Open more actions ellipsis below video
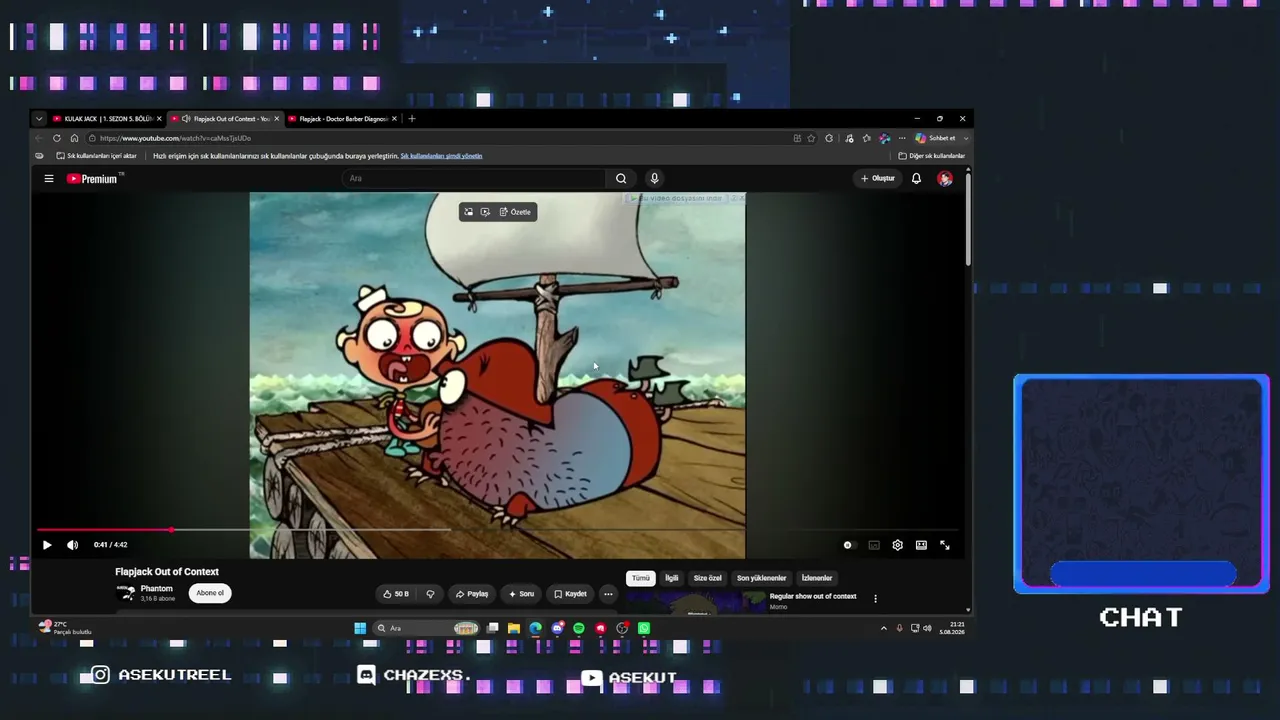 (x=607, y=594)
